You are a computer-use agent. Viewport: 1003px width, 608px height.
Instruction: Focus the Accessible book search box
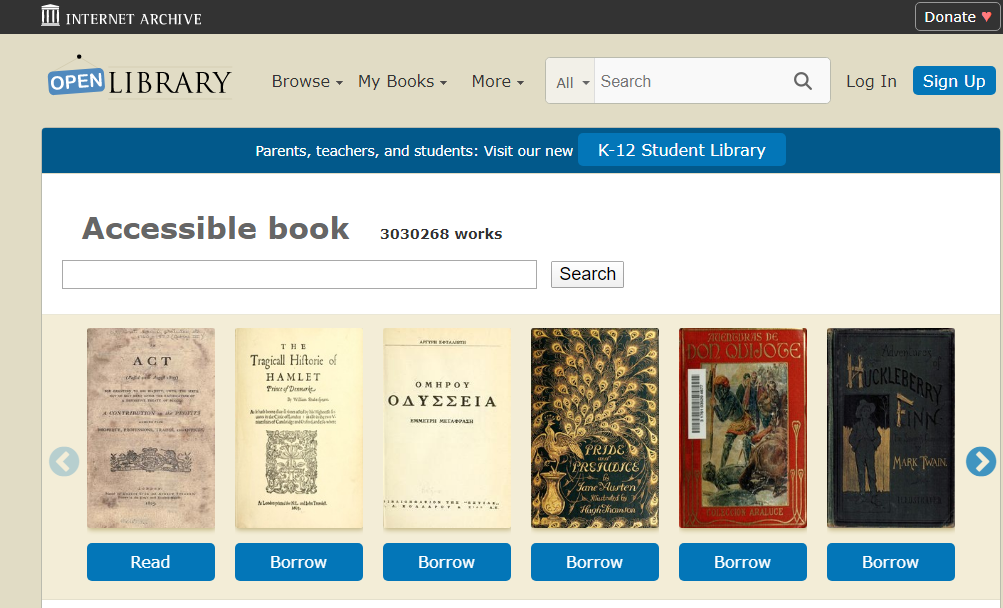pos(299,274)
